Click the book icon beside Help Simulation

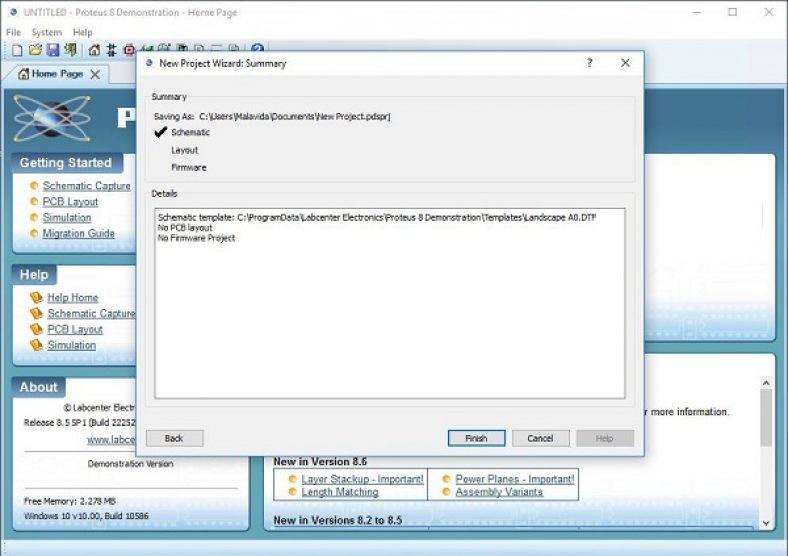[36, 345]
